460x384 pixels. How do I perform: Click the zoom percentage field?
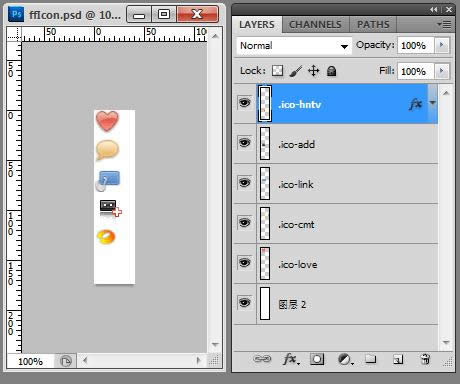coord(31,361)
